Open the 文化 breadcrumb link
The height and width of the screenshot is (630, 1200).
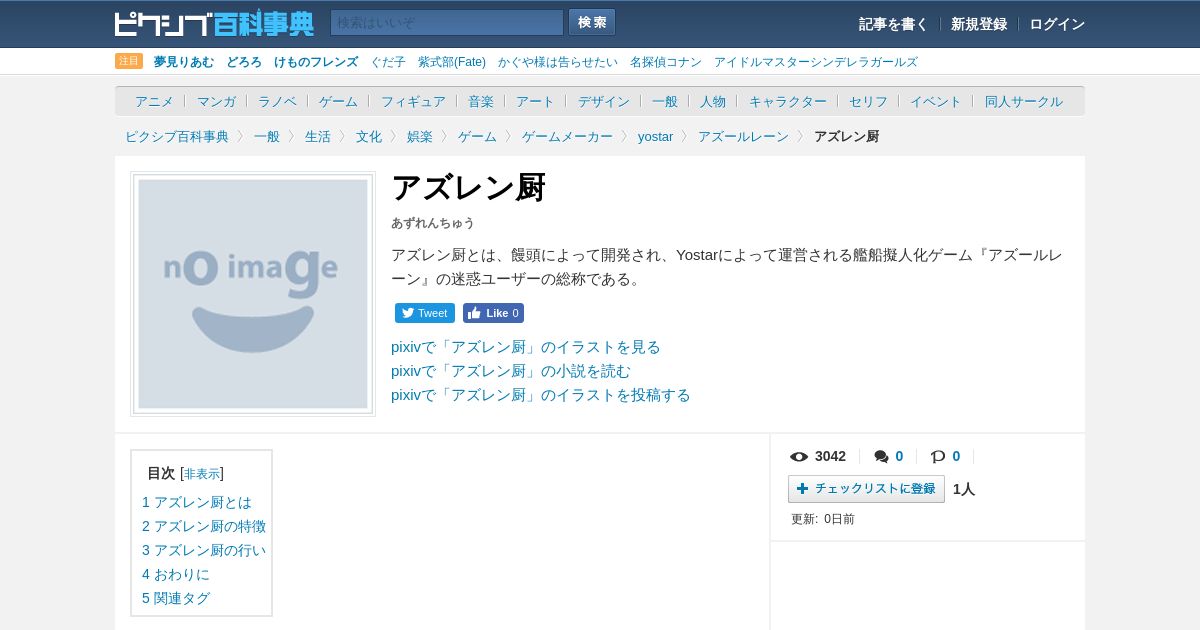pos(369,136)
